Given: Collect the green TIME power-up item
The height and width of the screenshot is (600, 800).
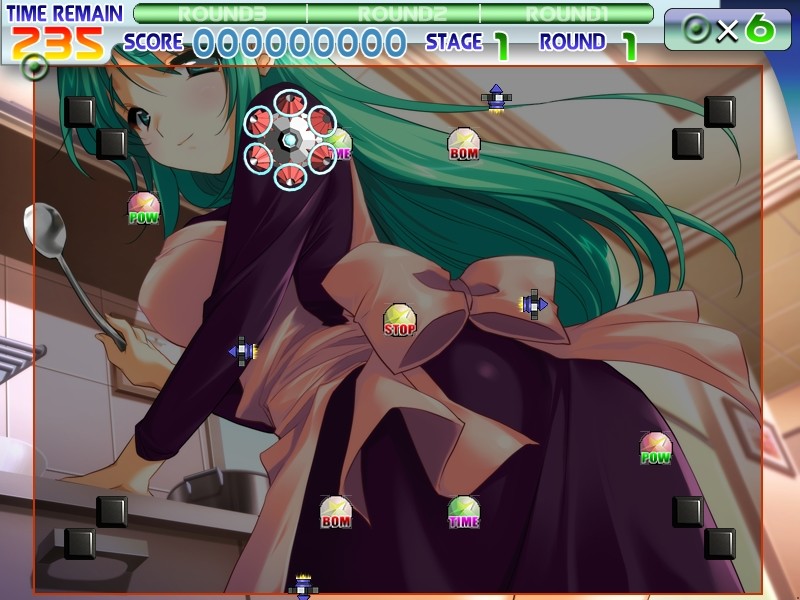Looking at the screenshot, I should [464, 512].
